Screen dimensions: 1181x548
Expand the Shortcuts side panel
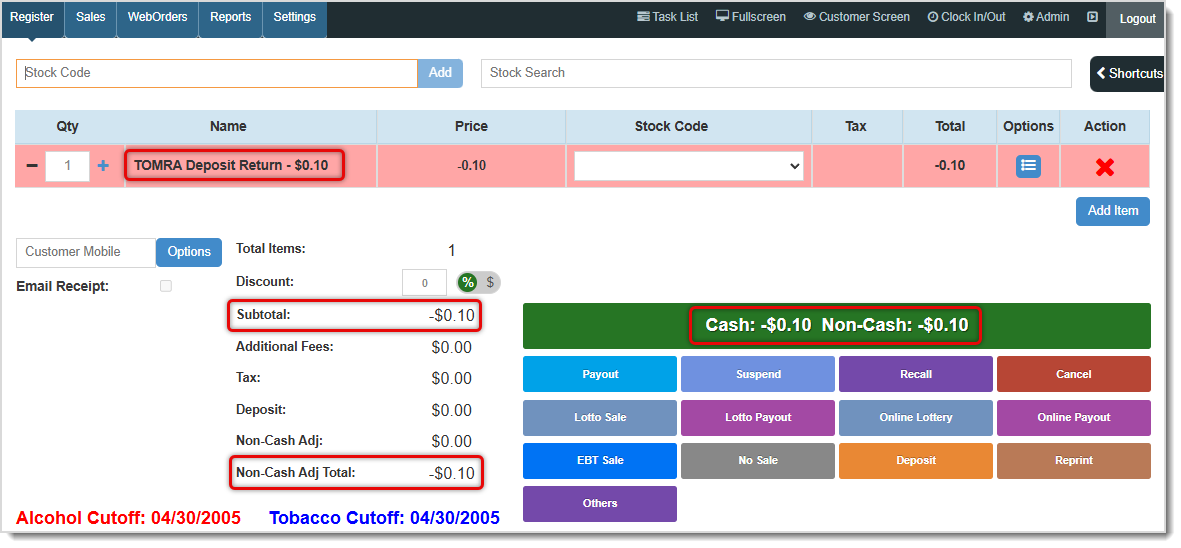pos(1129,73)
